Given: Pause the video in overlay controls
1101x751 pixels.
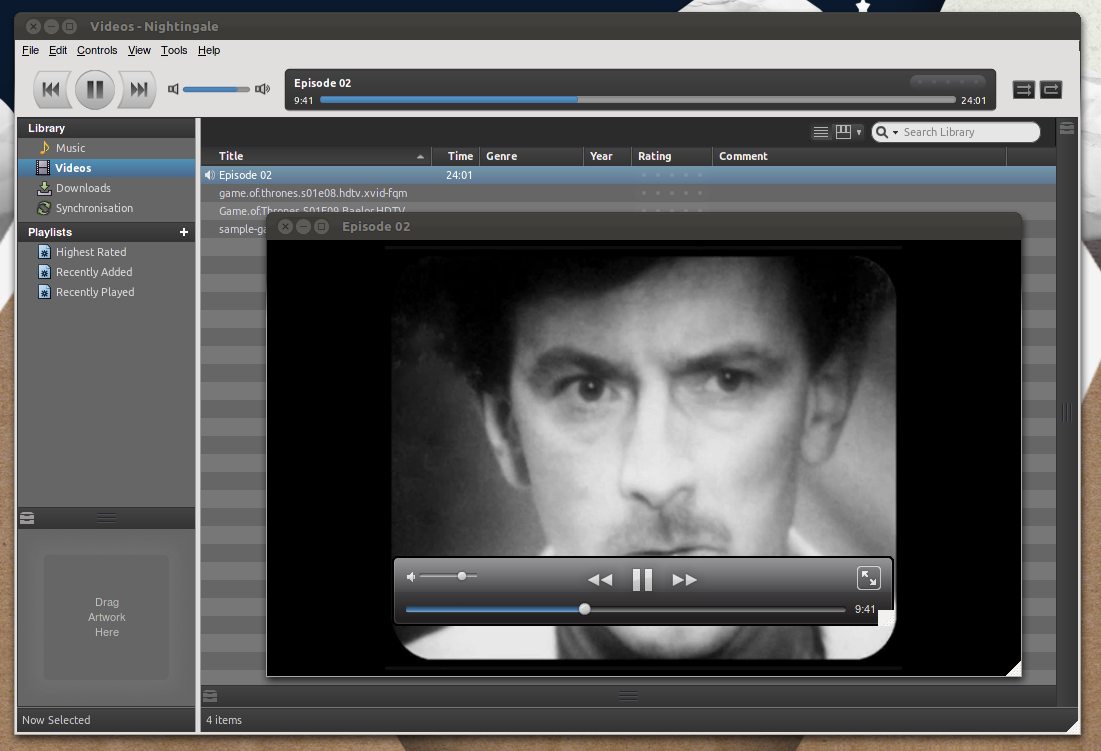Looking at the screenshot, I should (x=642, y=580).
